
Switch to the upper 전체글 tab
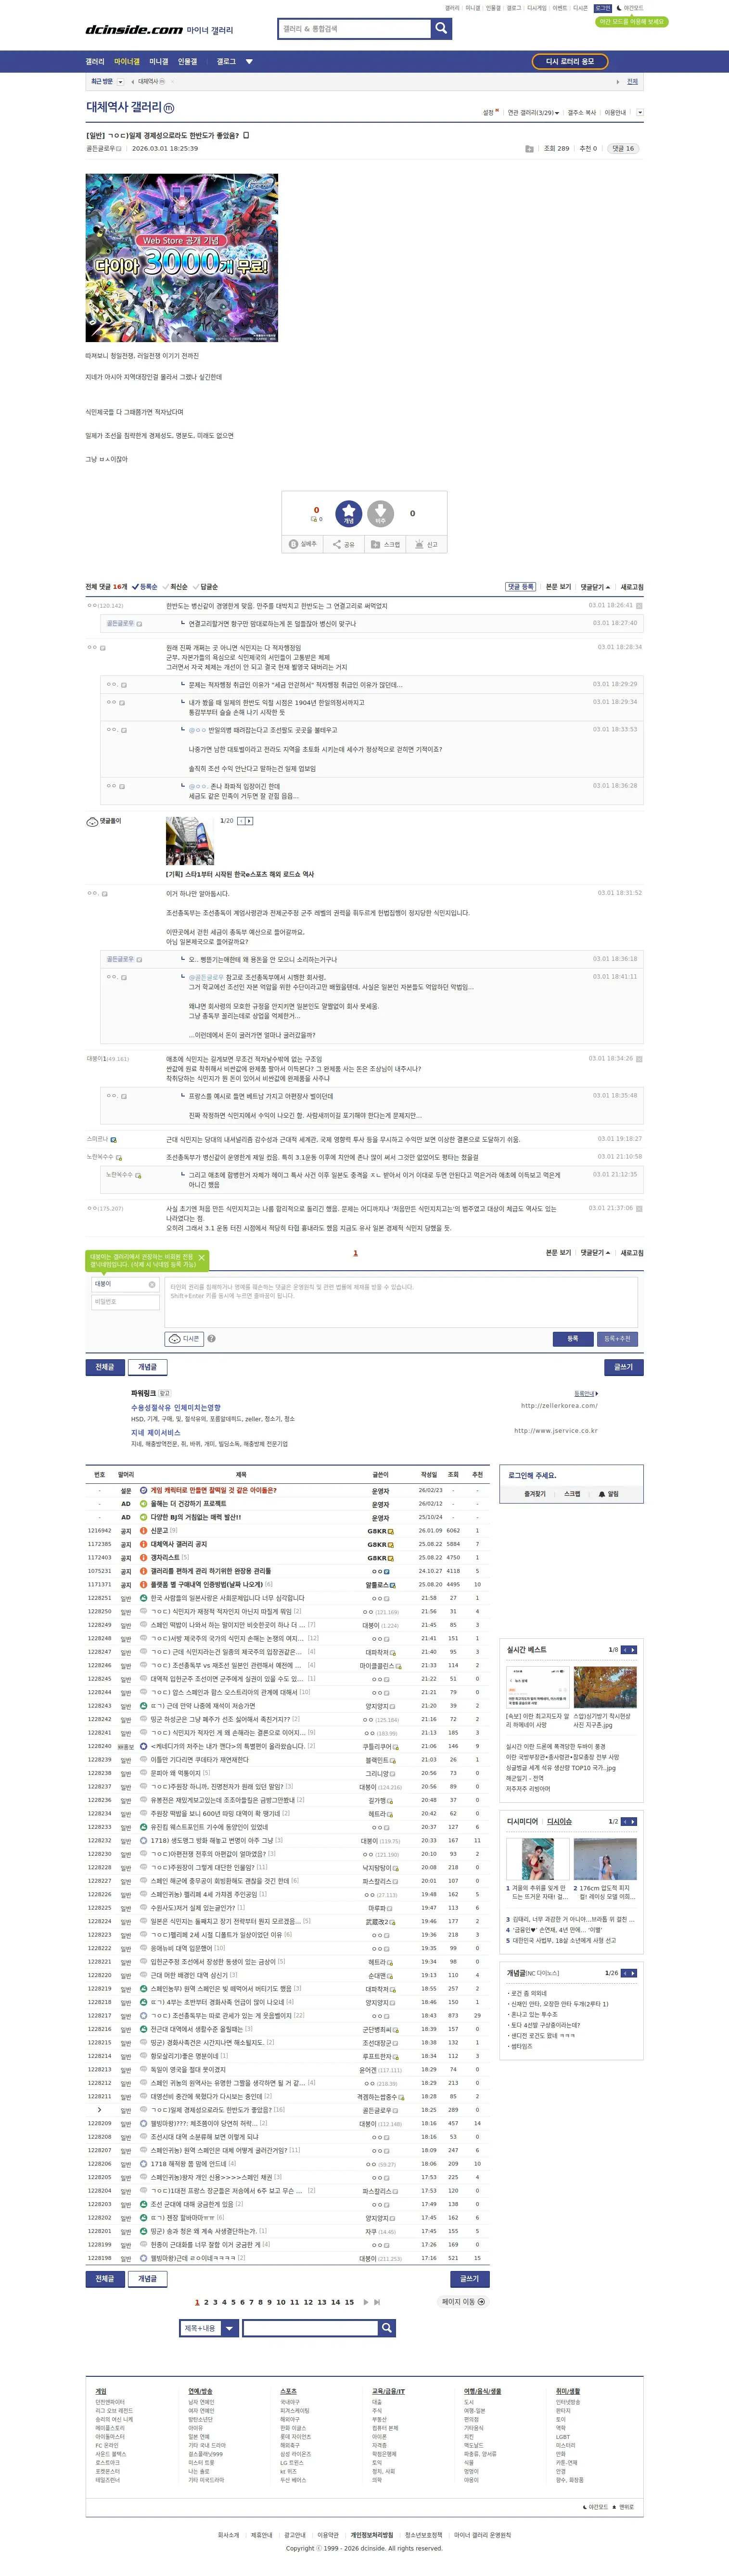(105, 1367)
